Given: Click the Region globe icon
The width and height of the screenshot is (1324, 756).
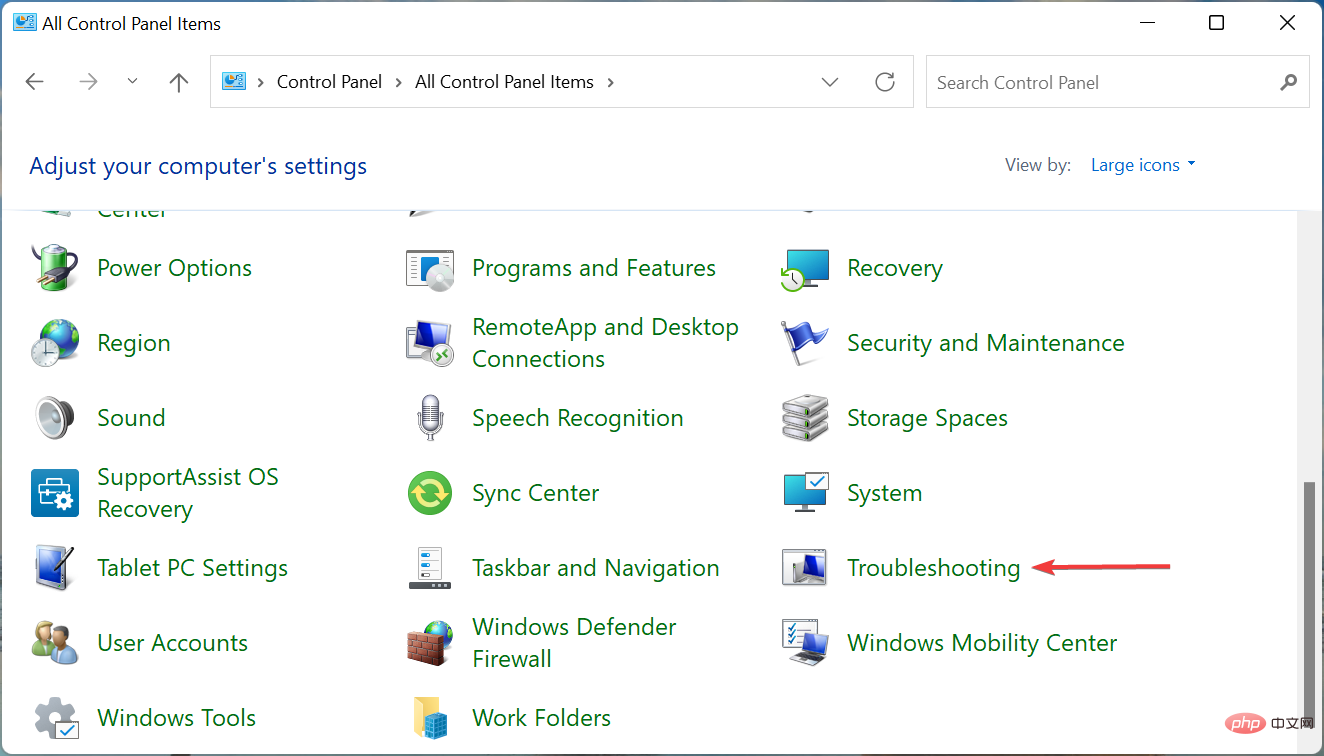Looking at the screenshot, I should 55,343.
